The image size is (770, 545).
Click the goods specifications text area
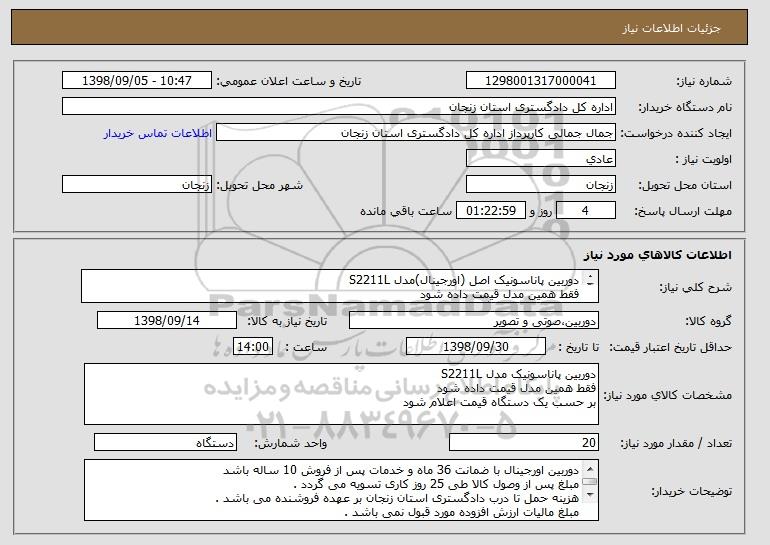(341, 394)
